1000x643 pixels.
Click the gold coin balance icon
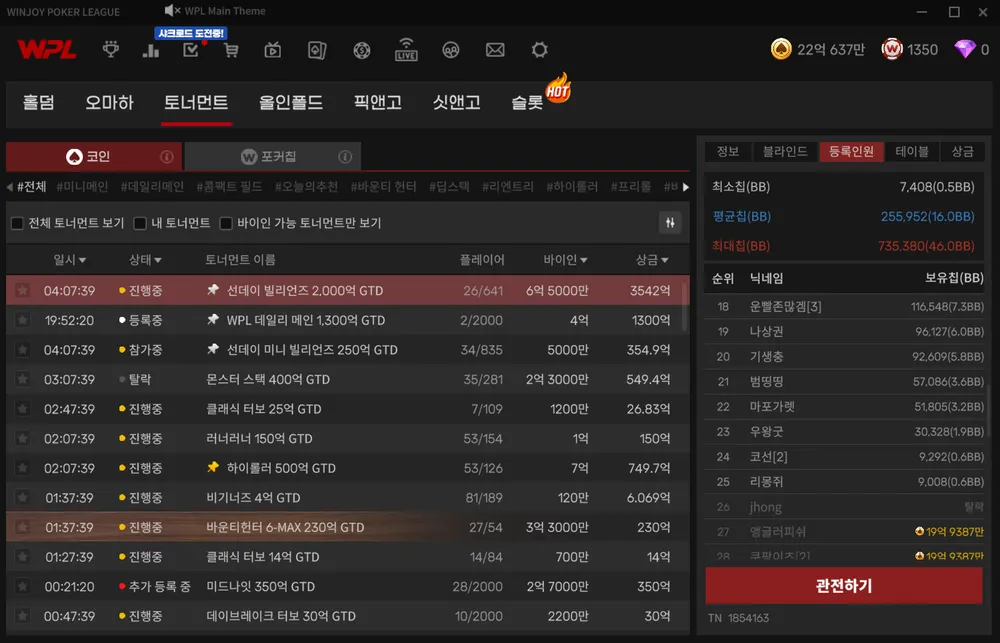pyautogui.click(x=781, y=49)
